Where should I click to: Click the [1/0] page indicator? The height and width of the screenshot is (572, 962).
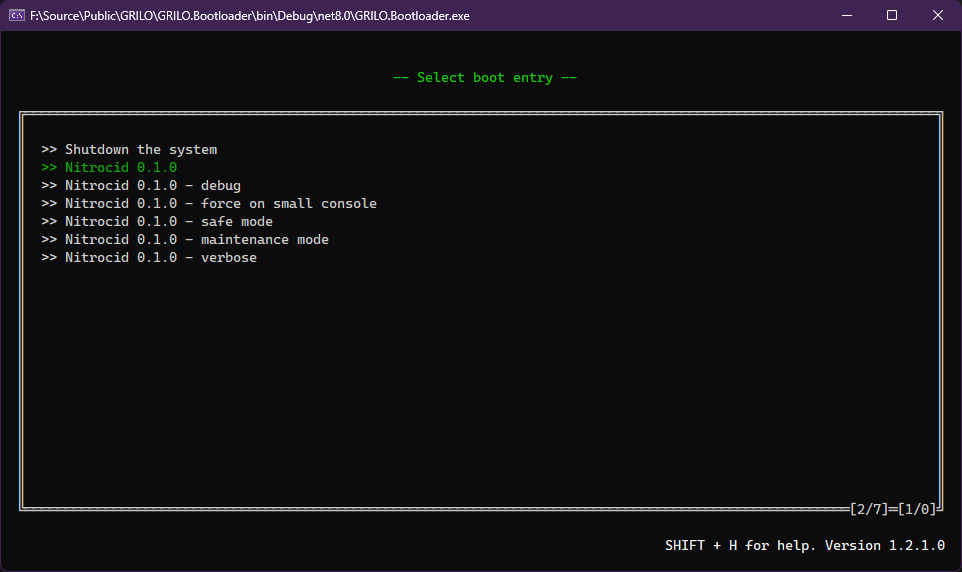pyautogui.click(x=917, y=509)
